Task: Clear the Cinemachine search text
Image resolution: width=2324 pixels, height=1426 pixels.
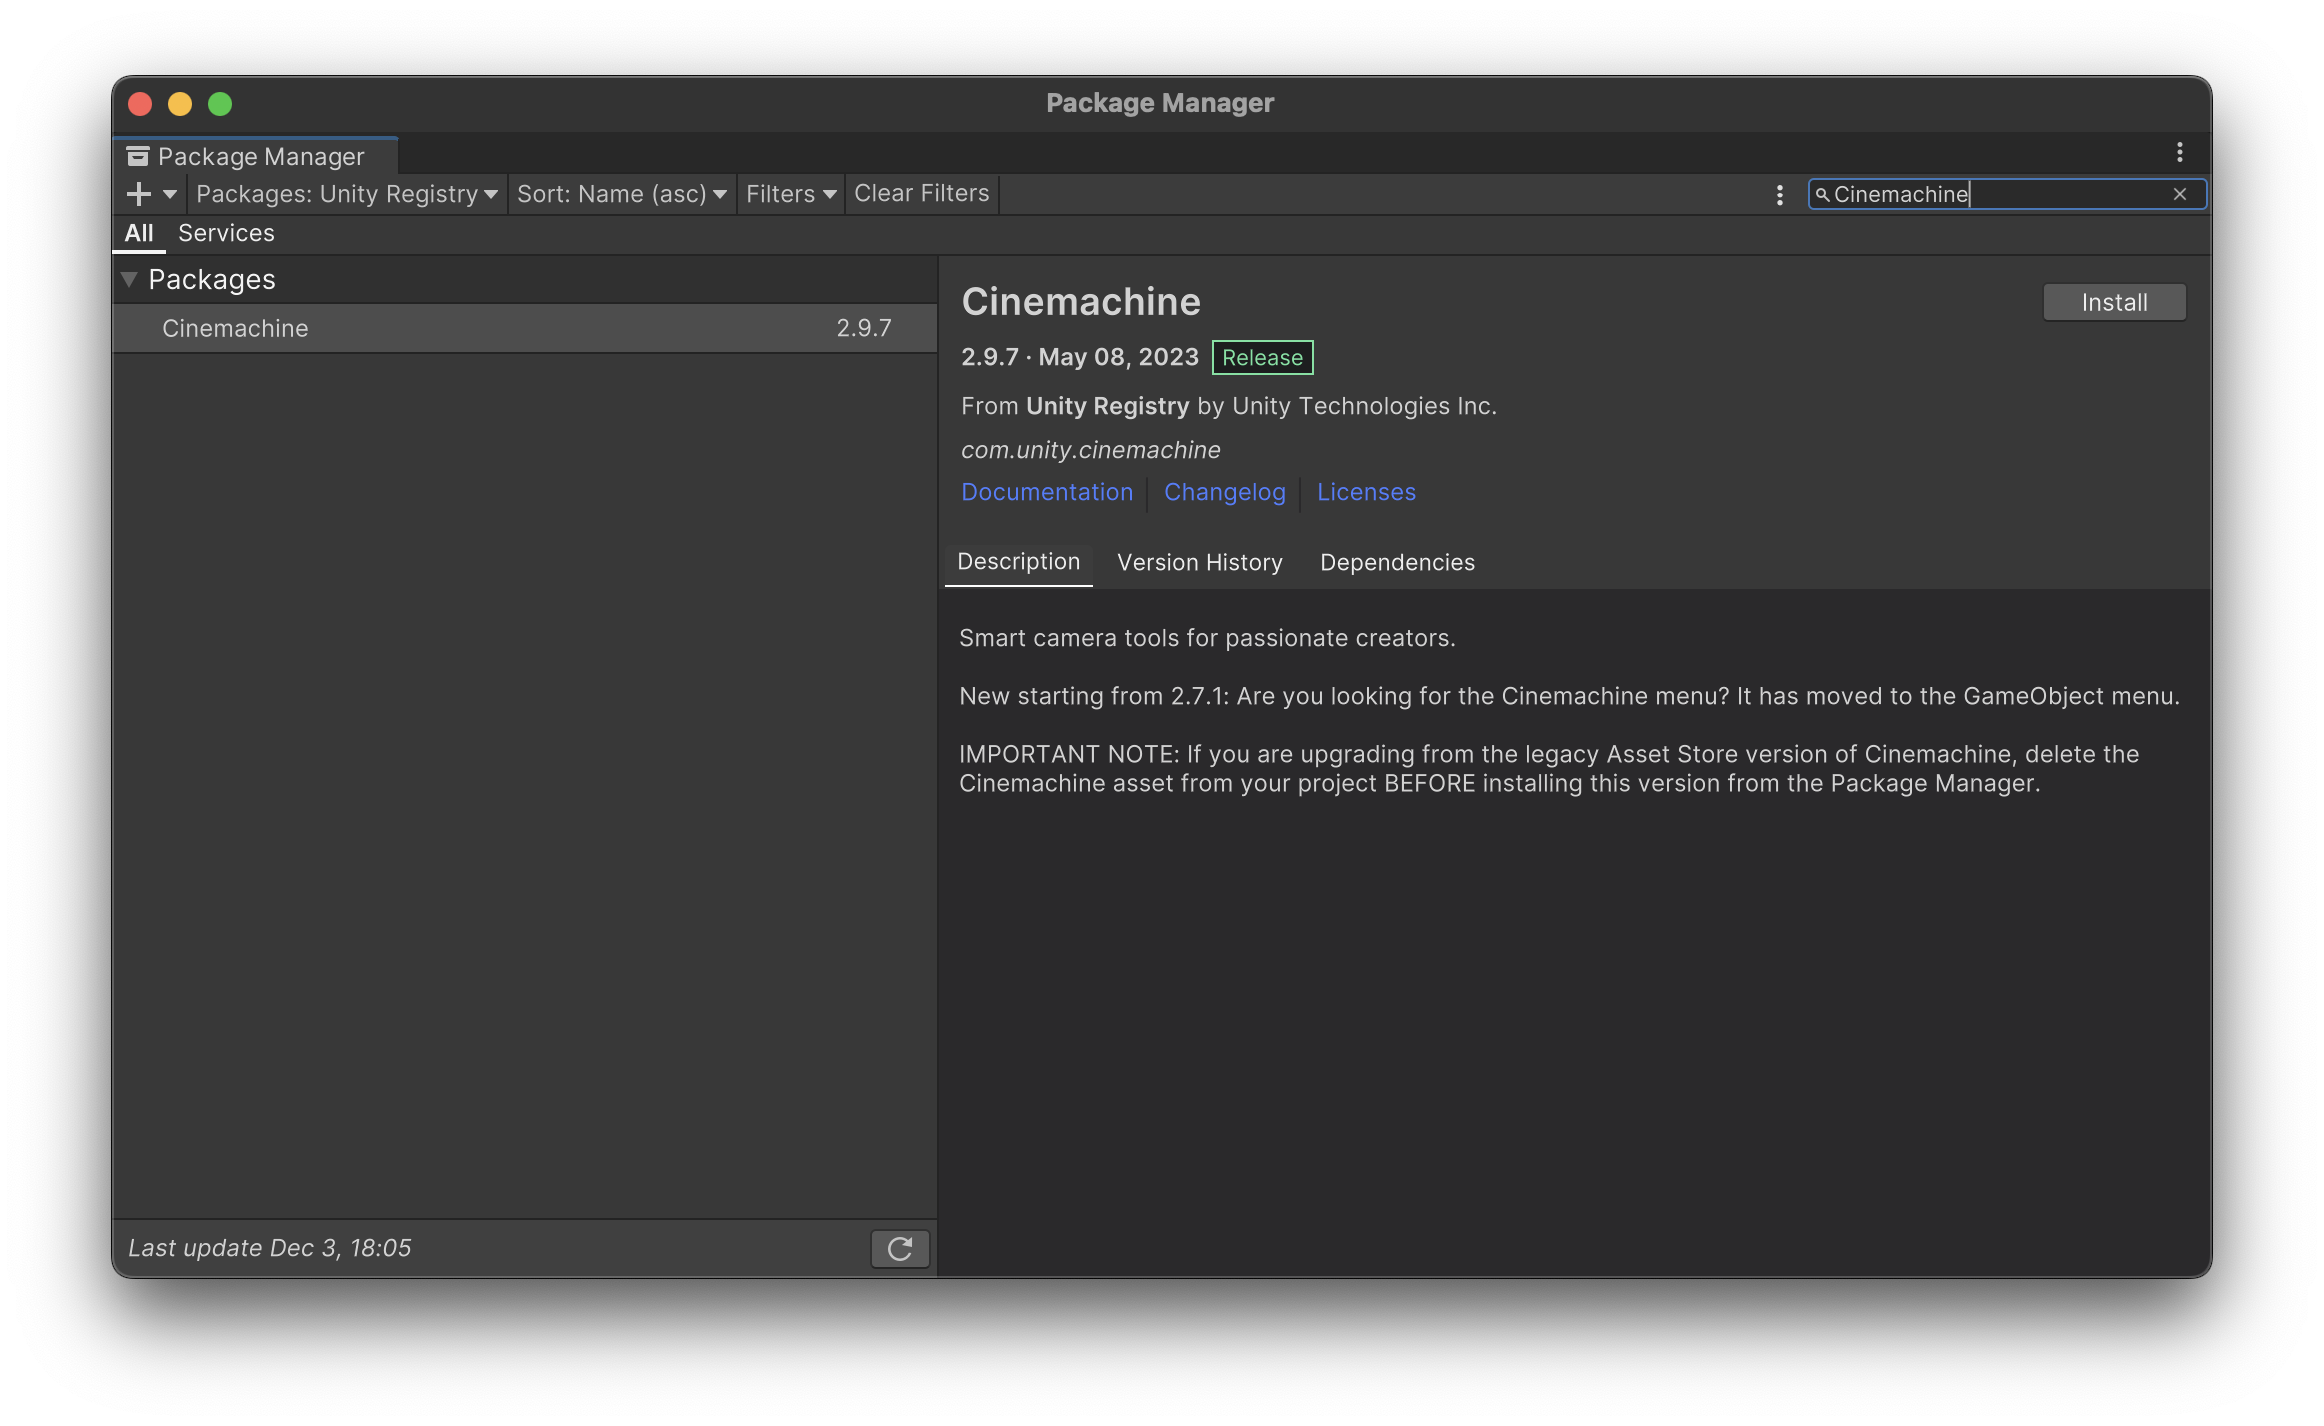Action: coord(2180,194)
